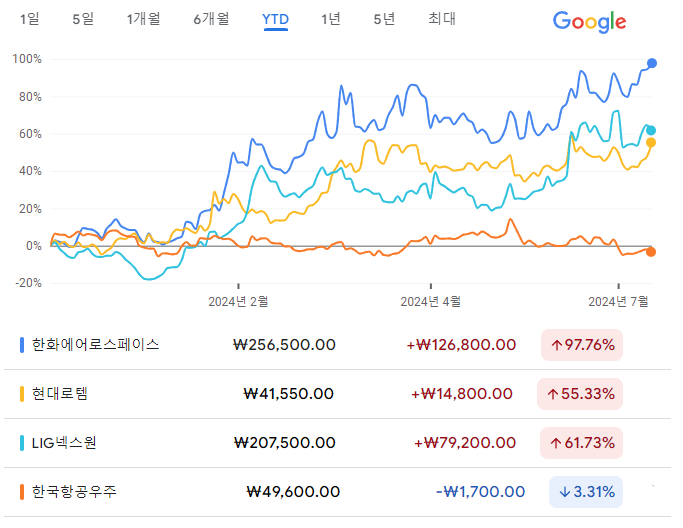Click the -20% y-axis label
This screenshot has height=528, width=683.
click(x=28, y=283)
